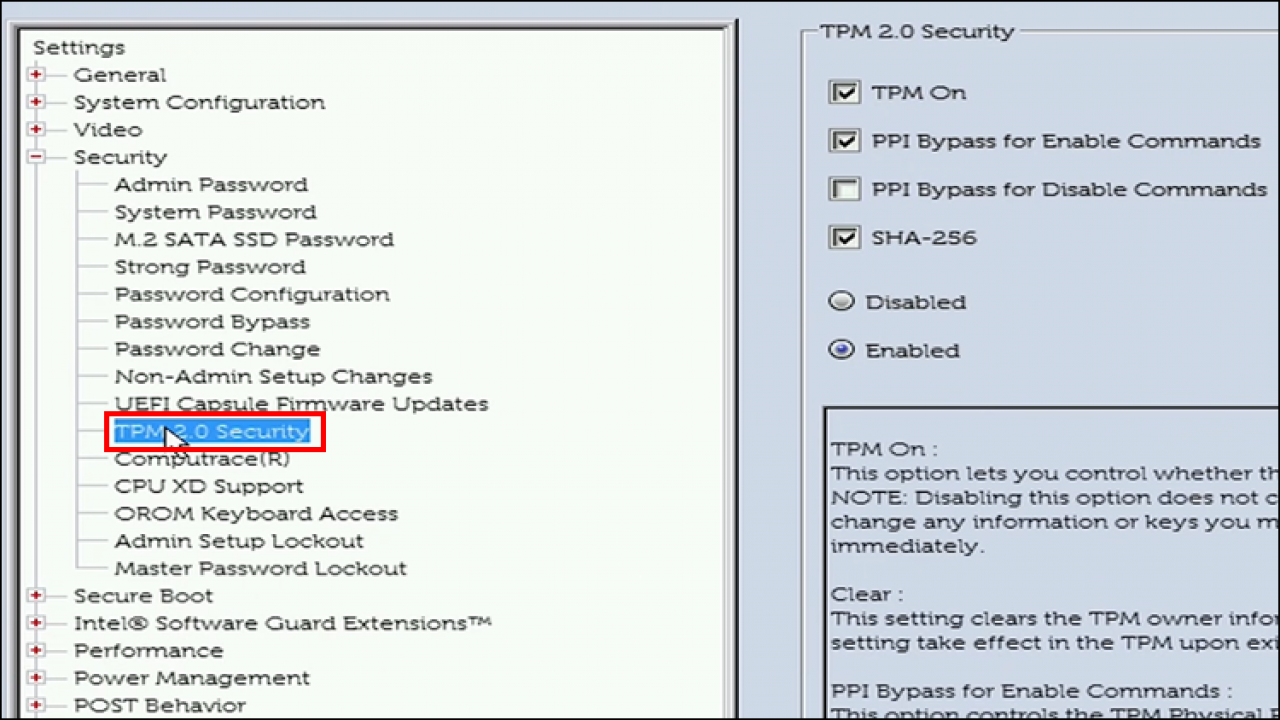Expand the Secure Boot section
The image size is (1280, 720).
[35, 595]
